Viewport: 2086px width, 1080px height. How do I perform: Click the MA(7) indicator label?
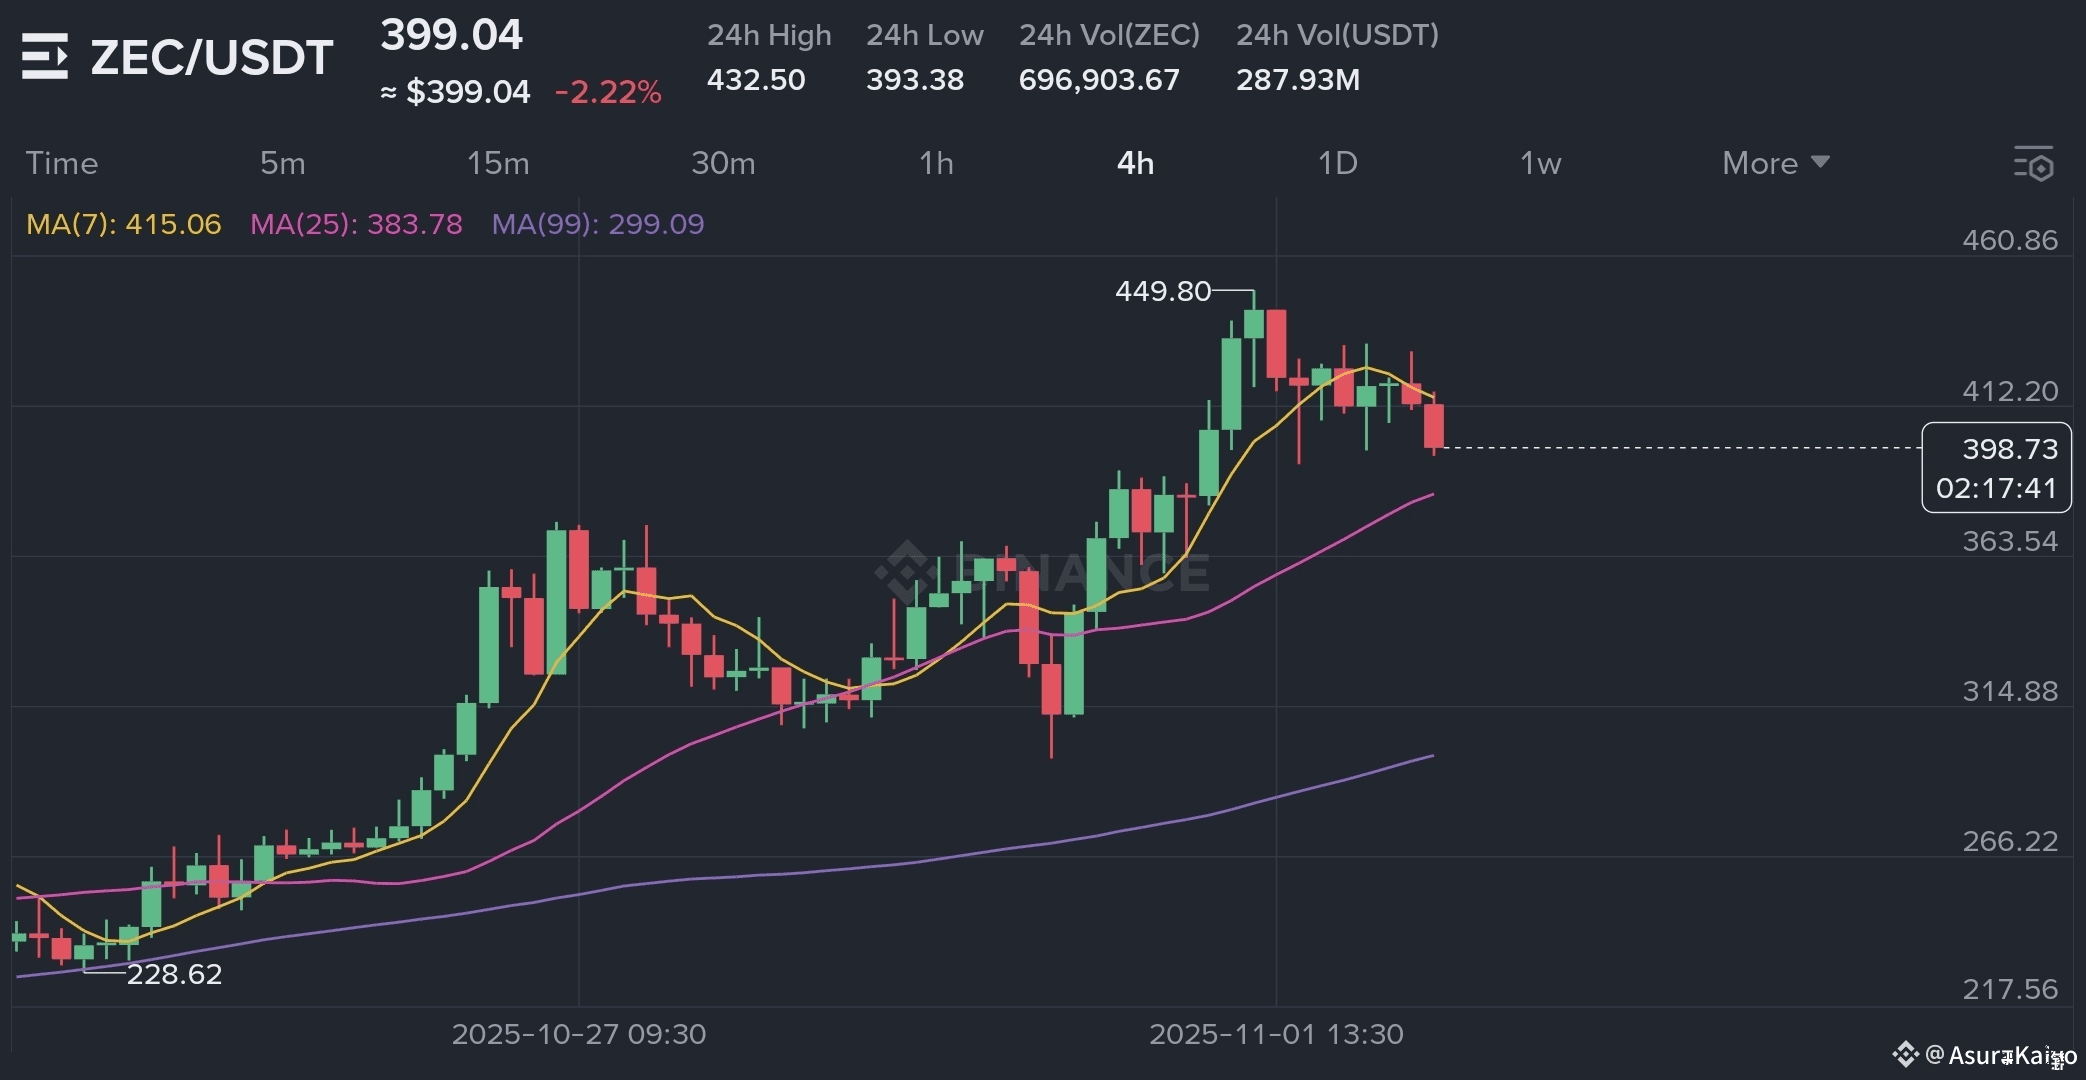point(123,224)
